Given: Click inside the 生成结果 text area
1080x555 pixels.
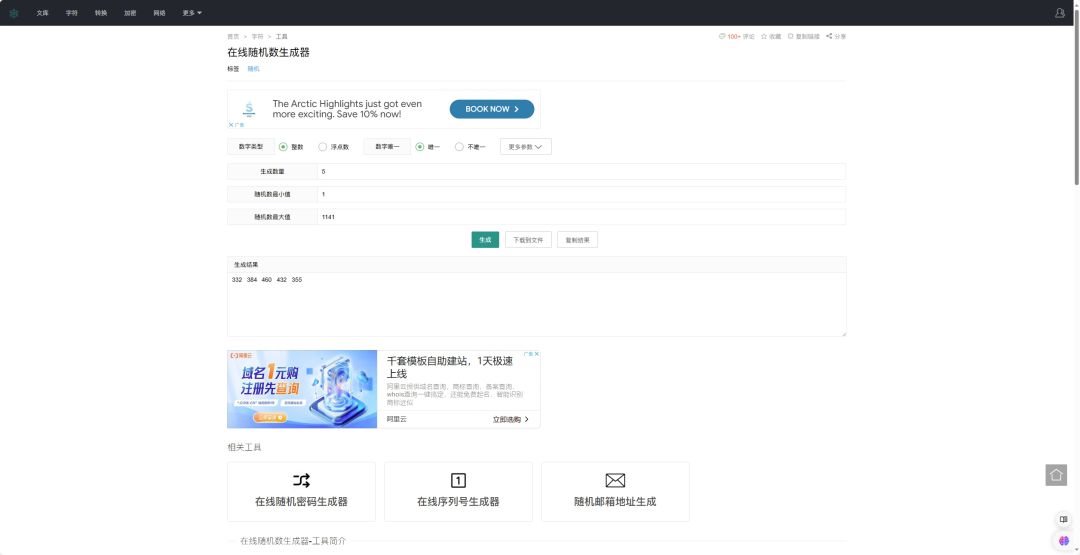Looking at the screenshot, I should 537,304.
